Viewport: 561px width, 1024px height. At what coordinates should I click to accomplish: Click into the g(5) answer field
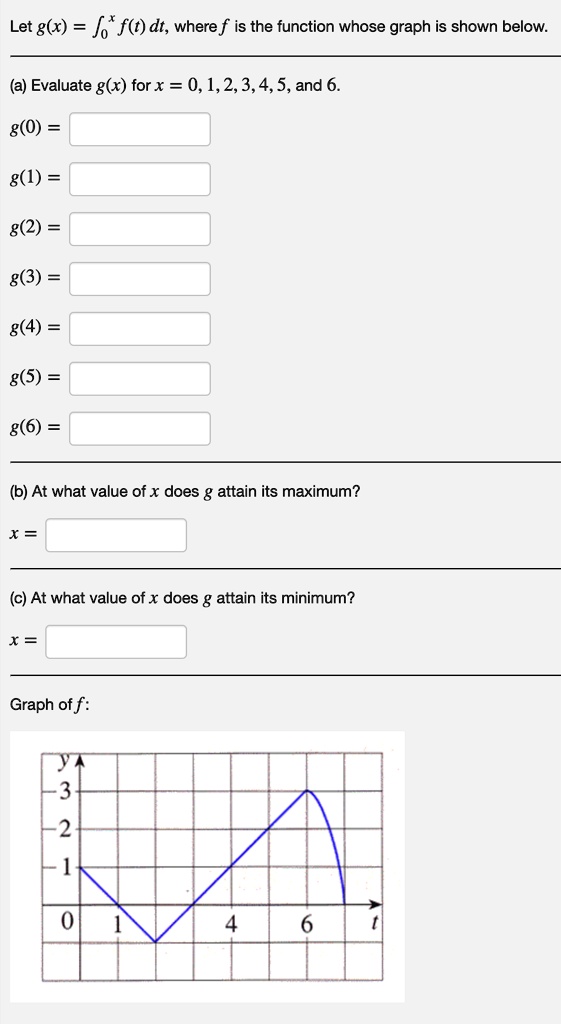[140, 379]
